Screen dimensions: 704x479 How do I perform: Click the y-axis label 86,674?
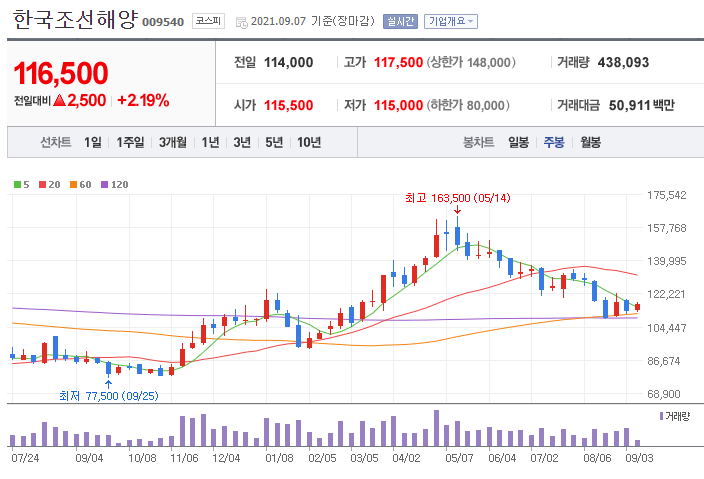pyautogui.click(x=664, y=361)
